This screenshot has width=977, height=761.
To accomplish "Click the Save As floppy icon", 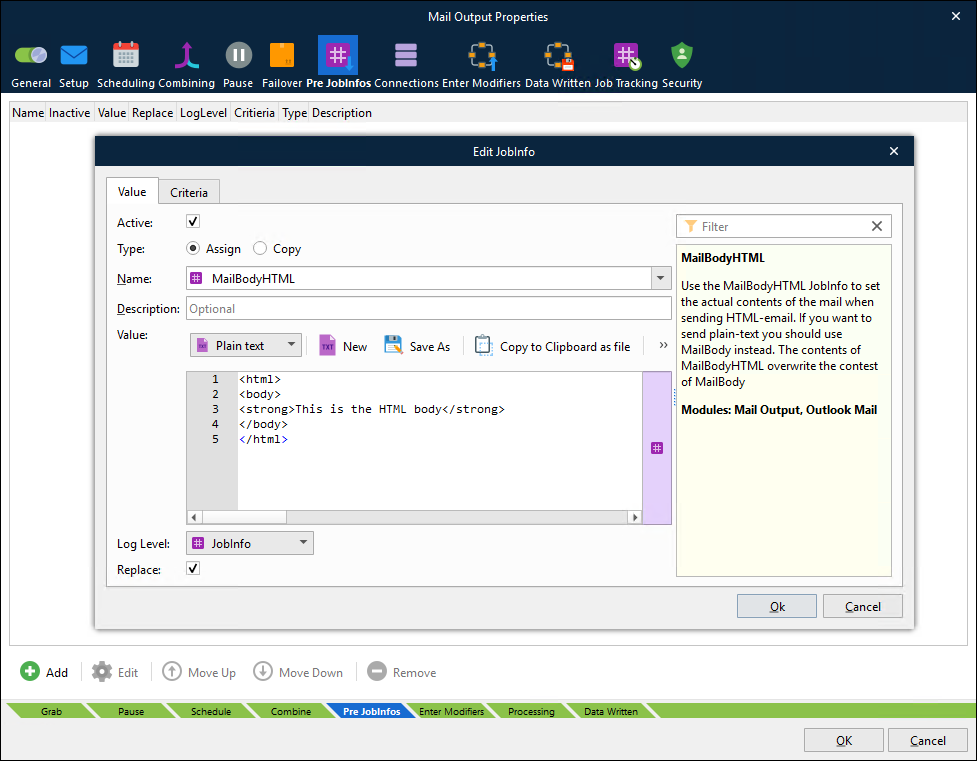I will pos(393,345).
